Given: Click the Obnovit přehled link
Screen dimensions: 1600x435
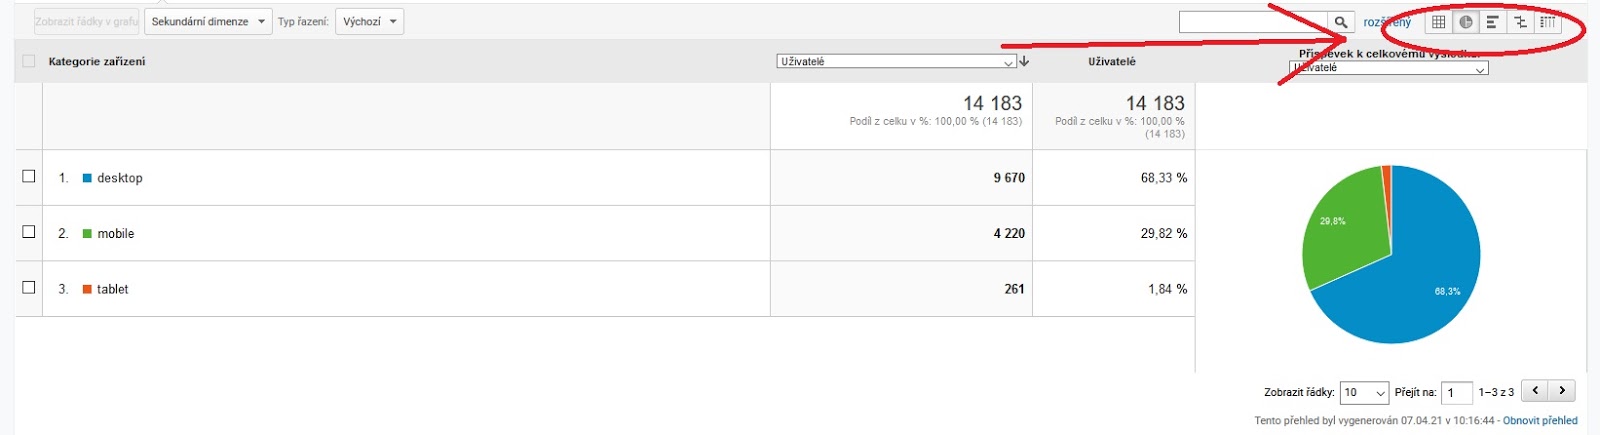Looking at the screenshot, I should (1540, 421).
